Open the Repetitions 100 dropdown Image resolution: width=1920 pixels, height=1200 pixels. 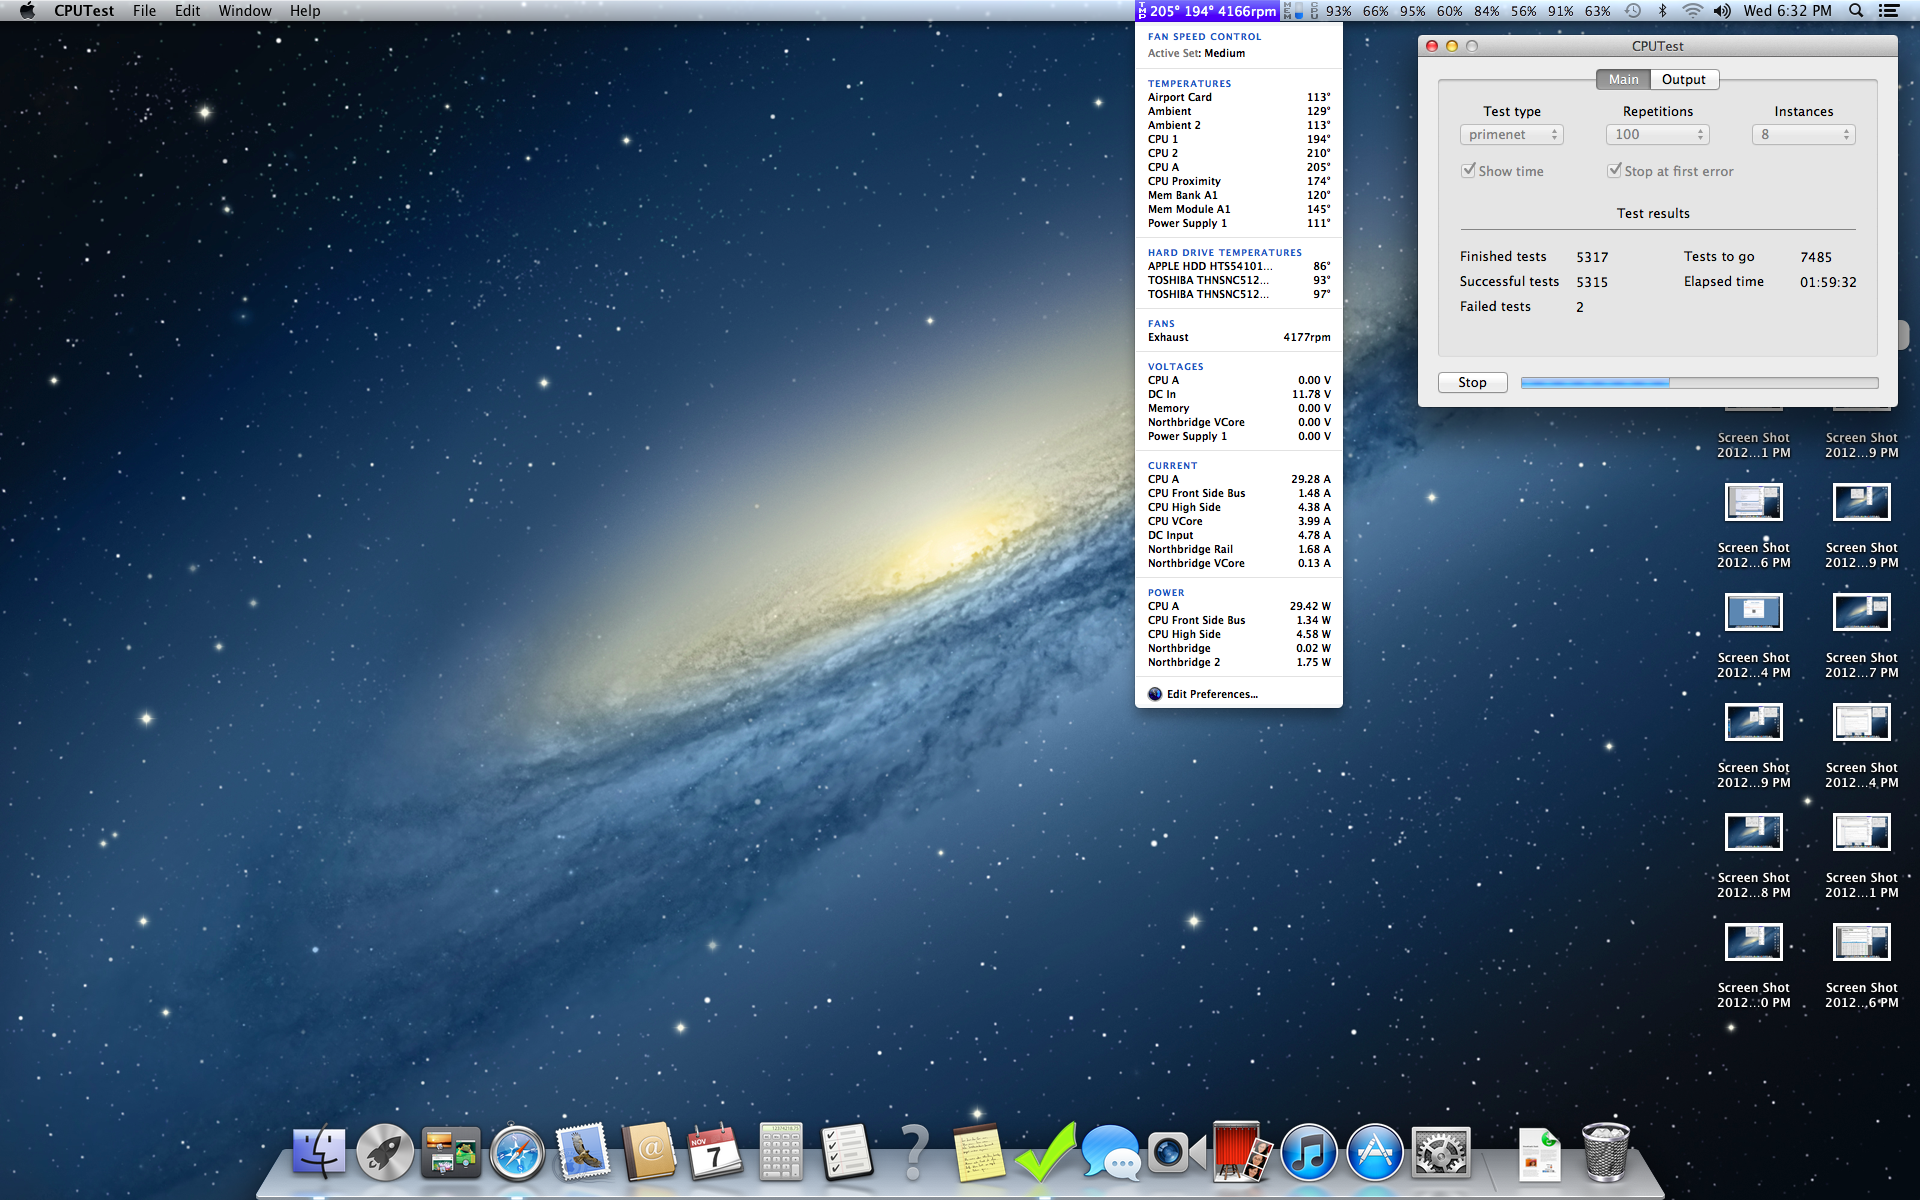[1657, 135]
